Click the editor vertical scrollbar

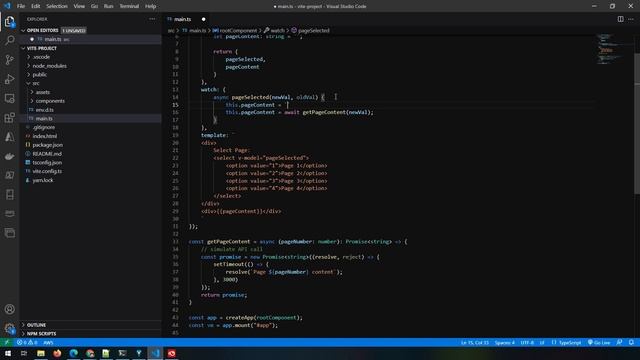point(637,124)
